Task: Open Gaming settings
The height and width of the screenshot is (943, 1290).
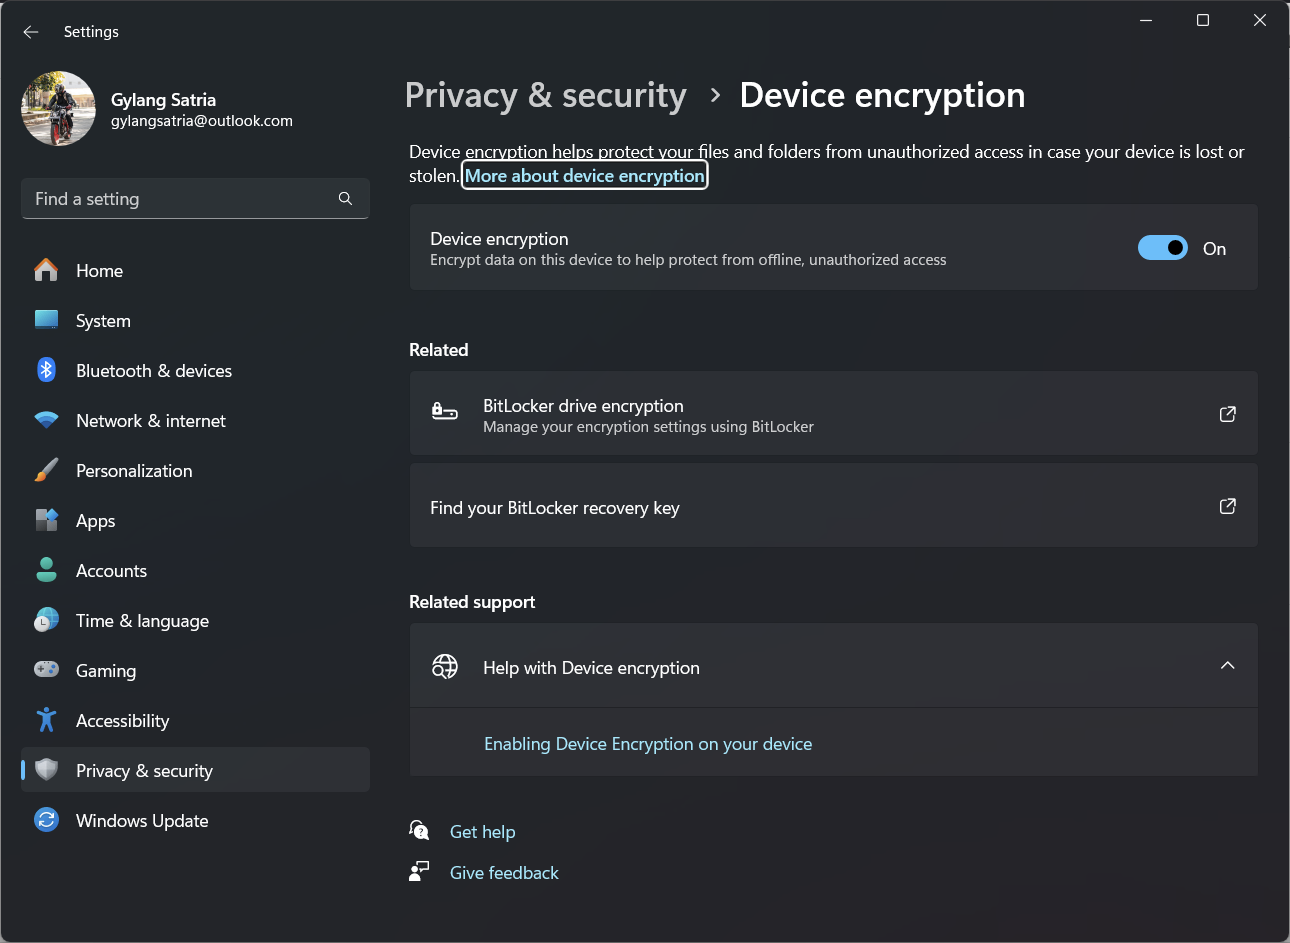Action: point(195,670)
